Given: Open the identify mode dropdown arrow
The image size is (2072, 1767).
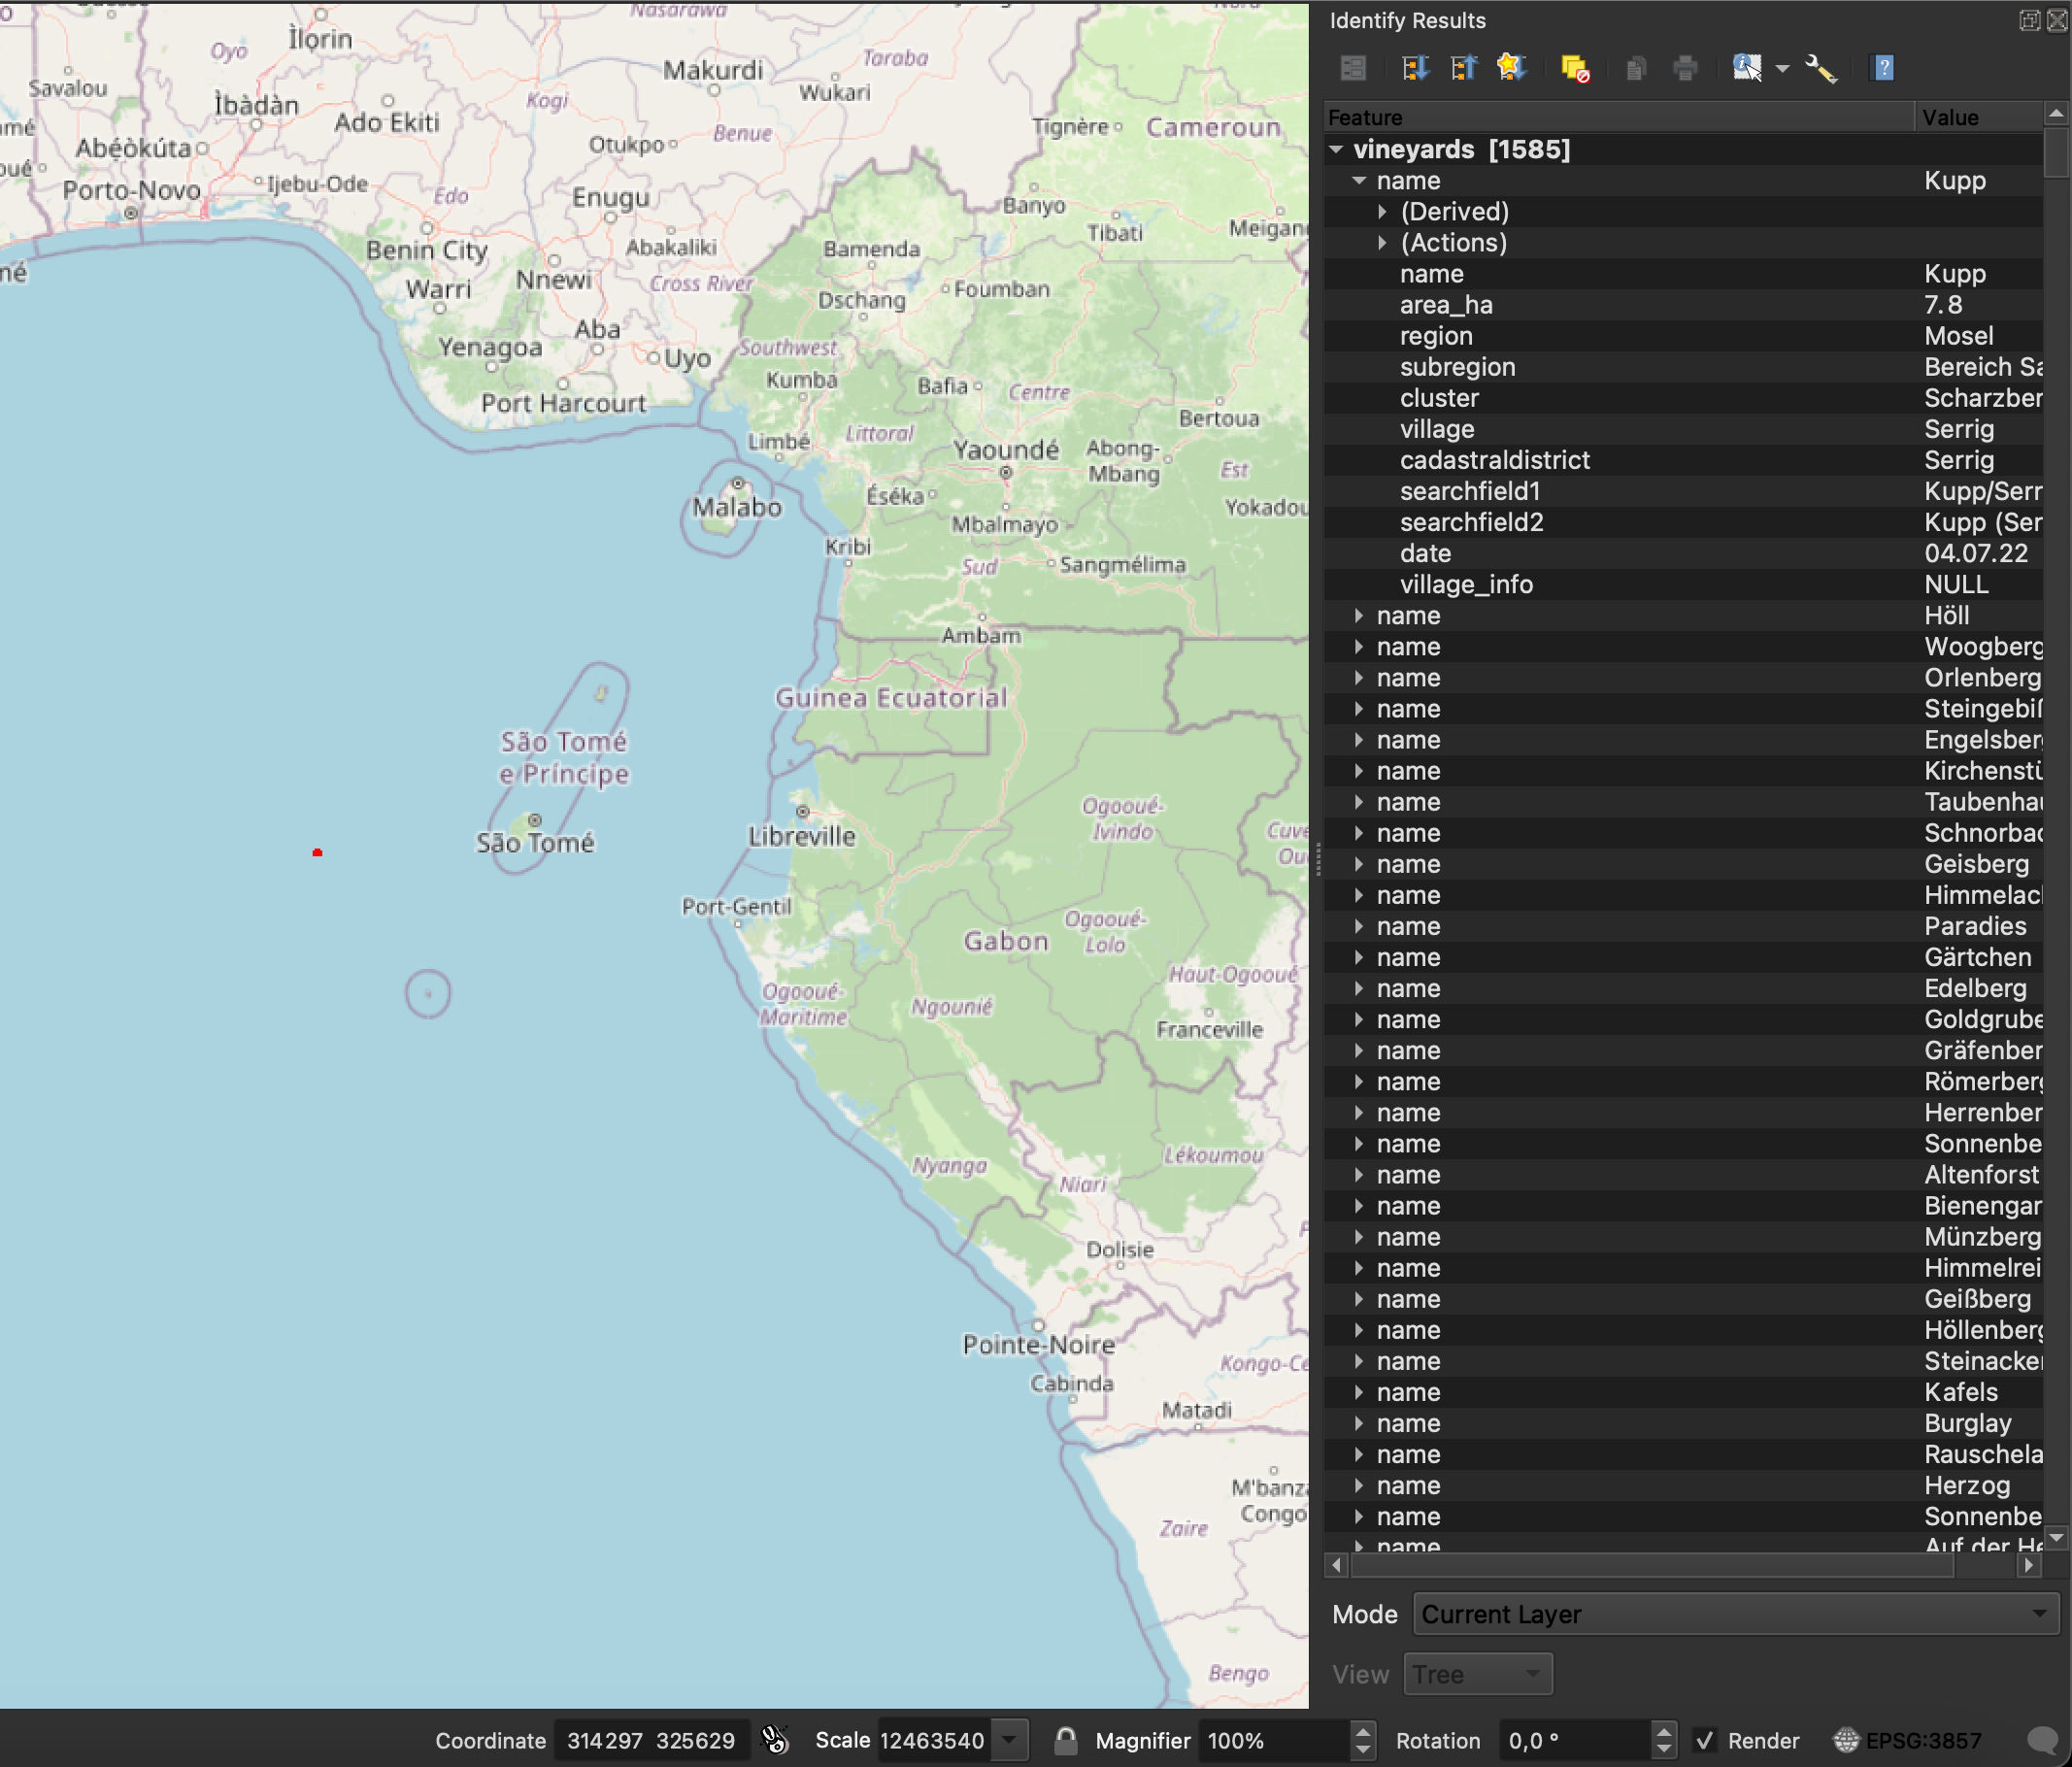Looking at the screenshot, I should tap(1784, 67).
